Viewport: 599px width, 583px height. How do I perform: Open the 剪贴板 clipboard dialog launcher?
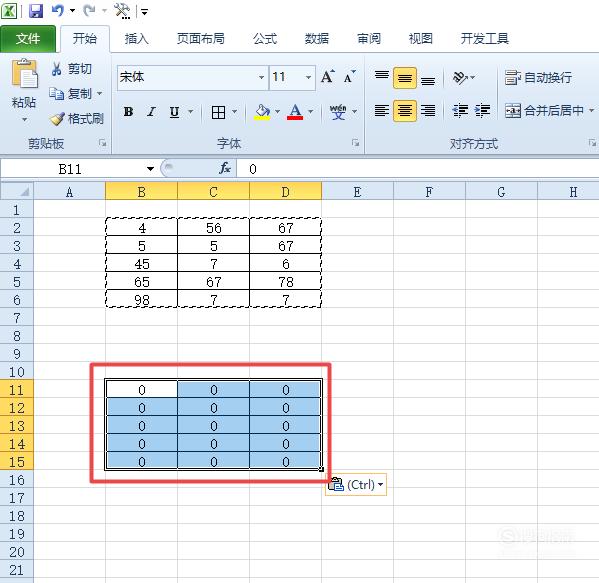pyautogui.click(x=102, y=143)
